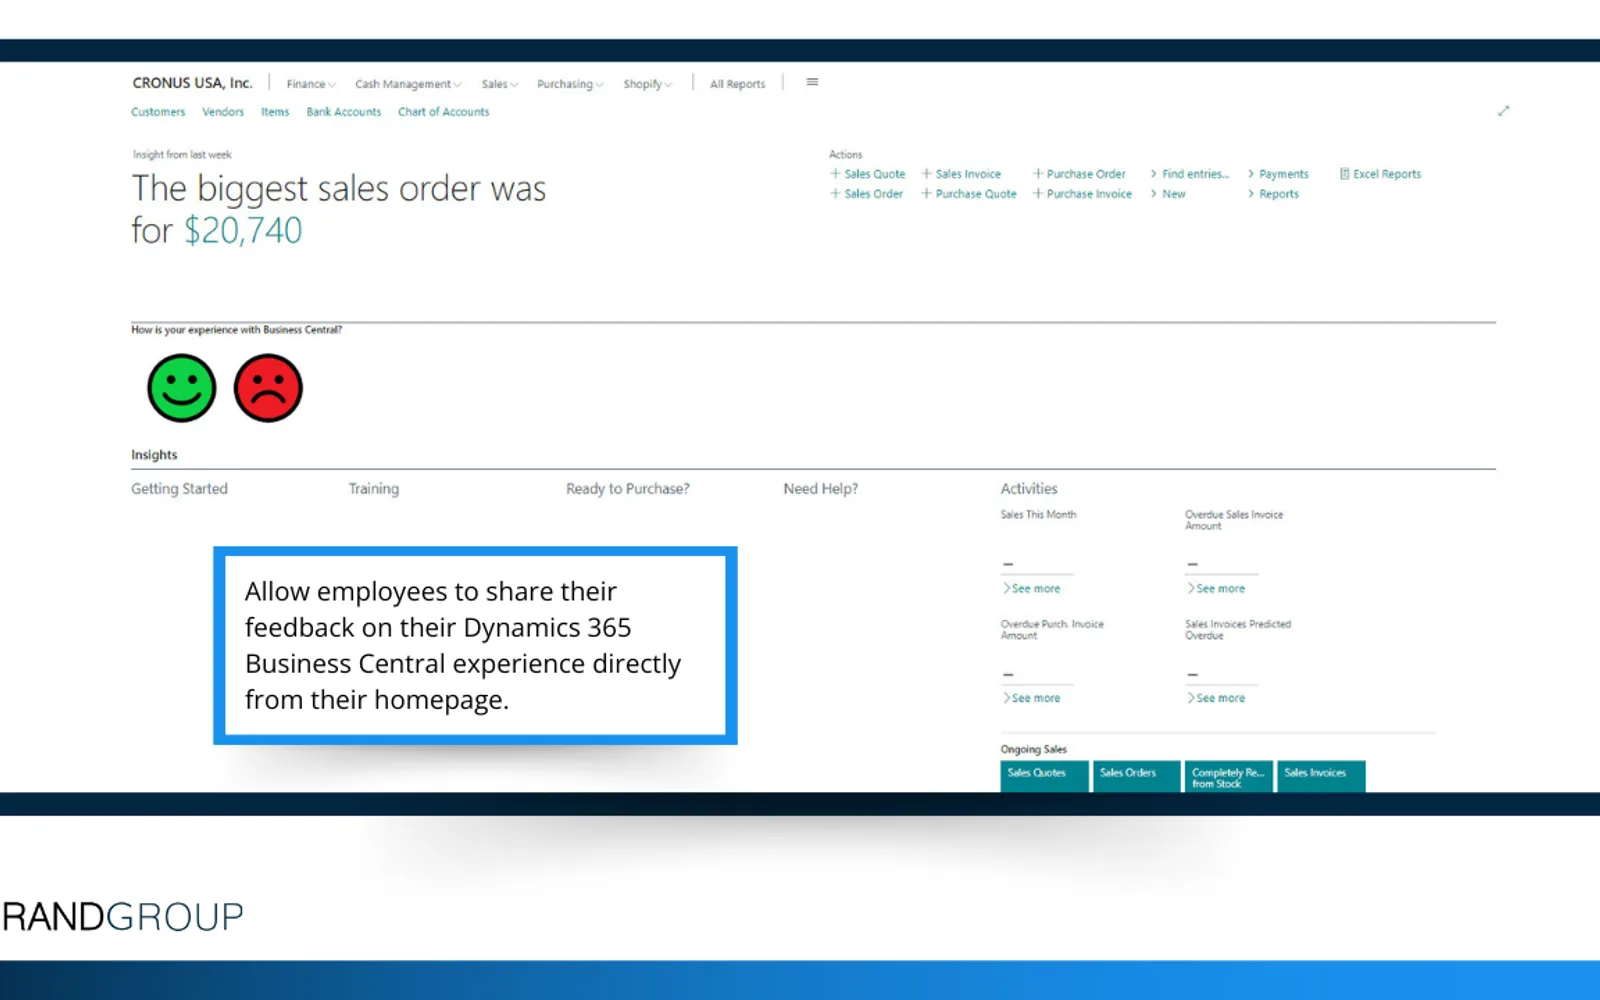Open All Reports menu item
1600x1000 pixels.
737,84
